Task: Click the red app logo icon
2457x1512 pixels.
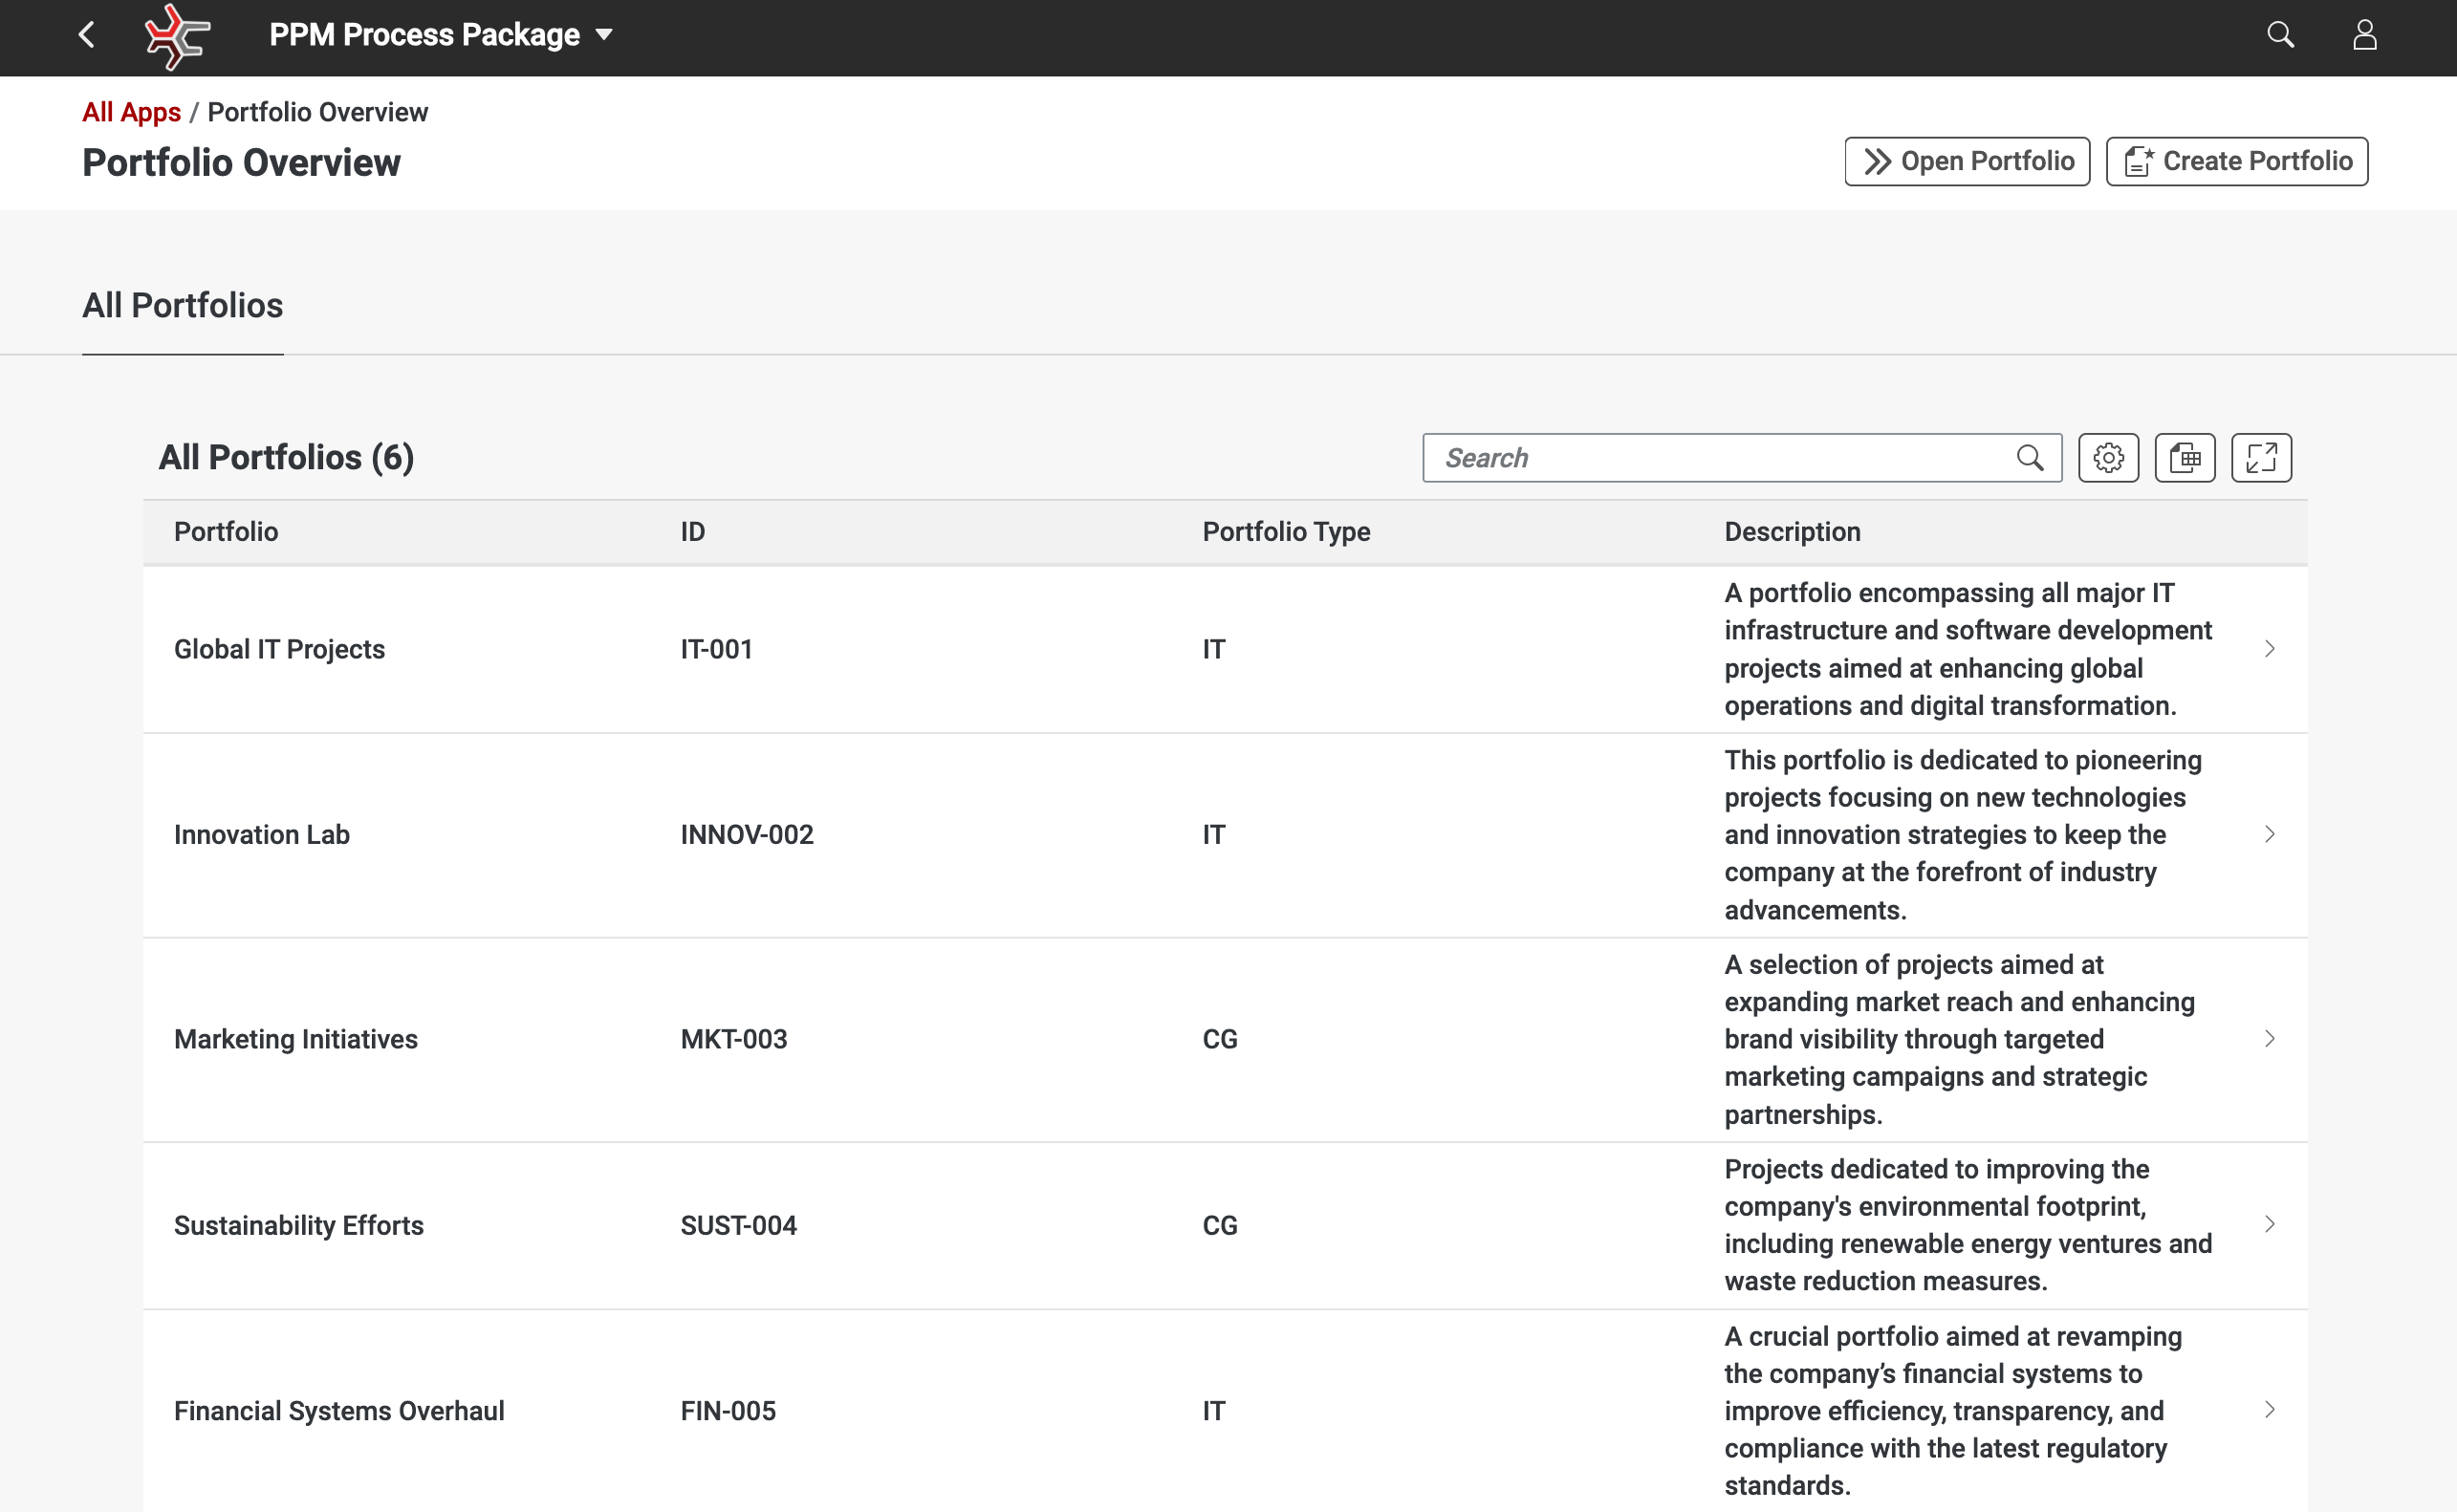Action: tap(177, 37)
